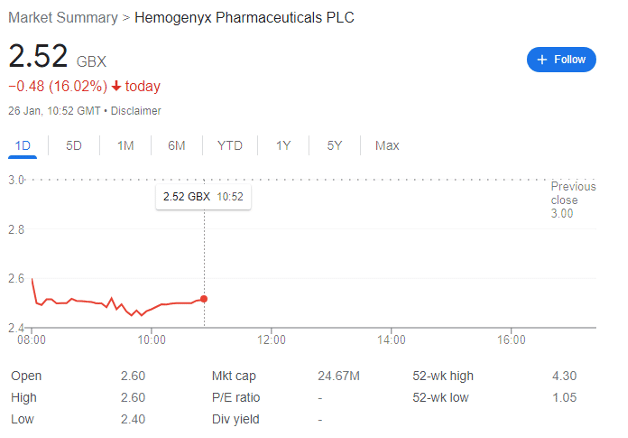Show the YTD chart range
This screenshot has width=628, height=438.
coord(230,146)
